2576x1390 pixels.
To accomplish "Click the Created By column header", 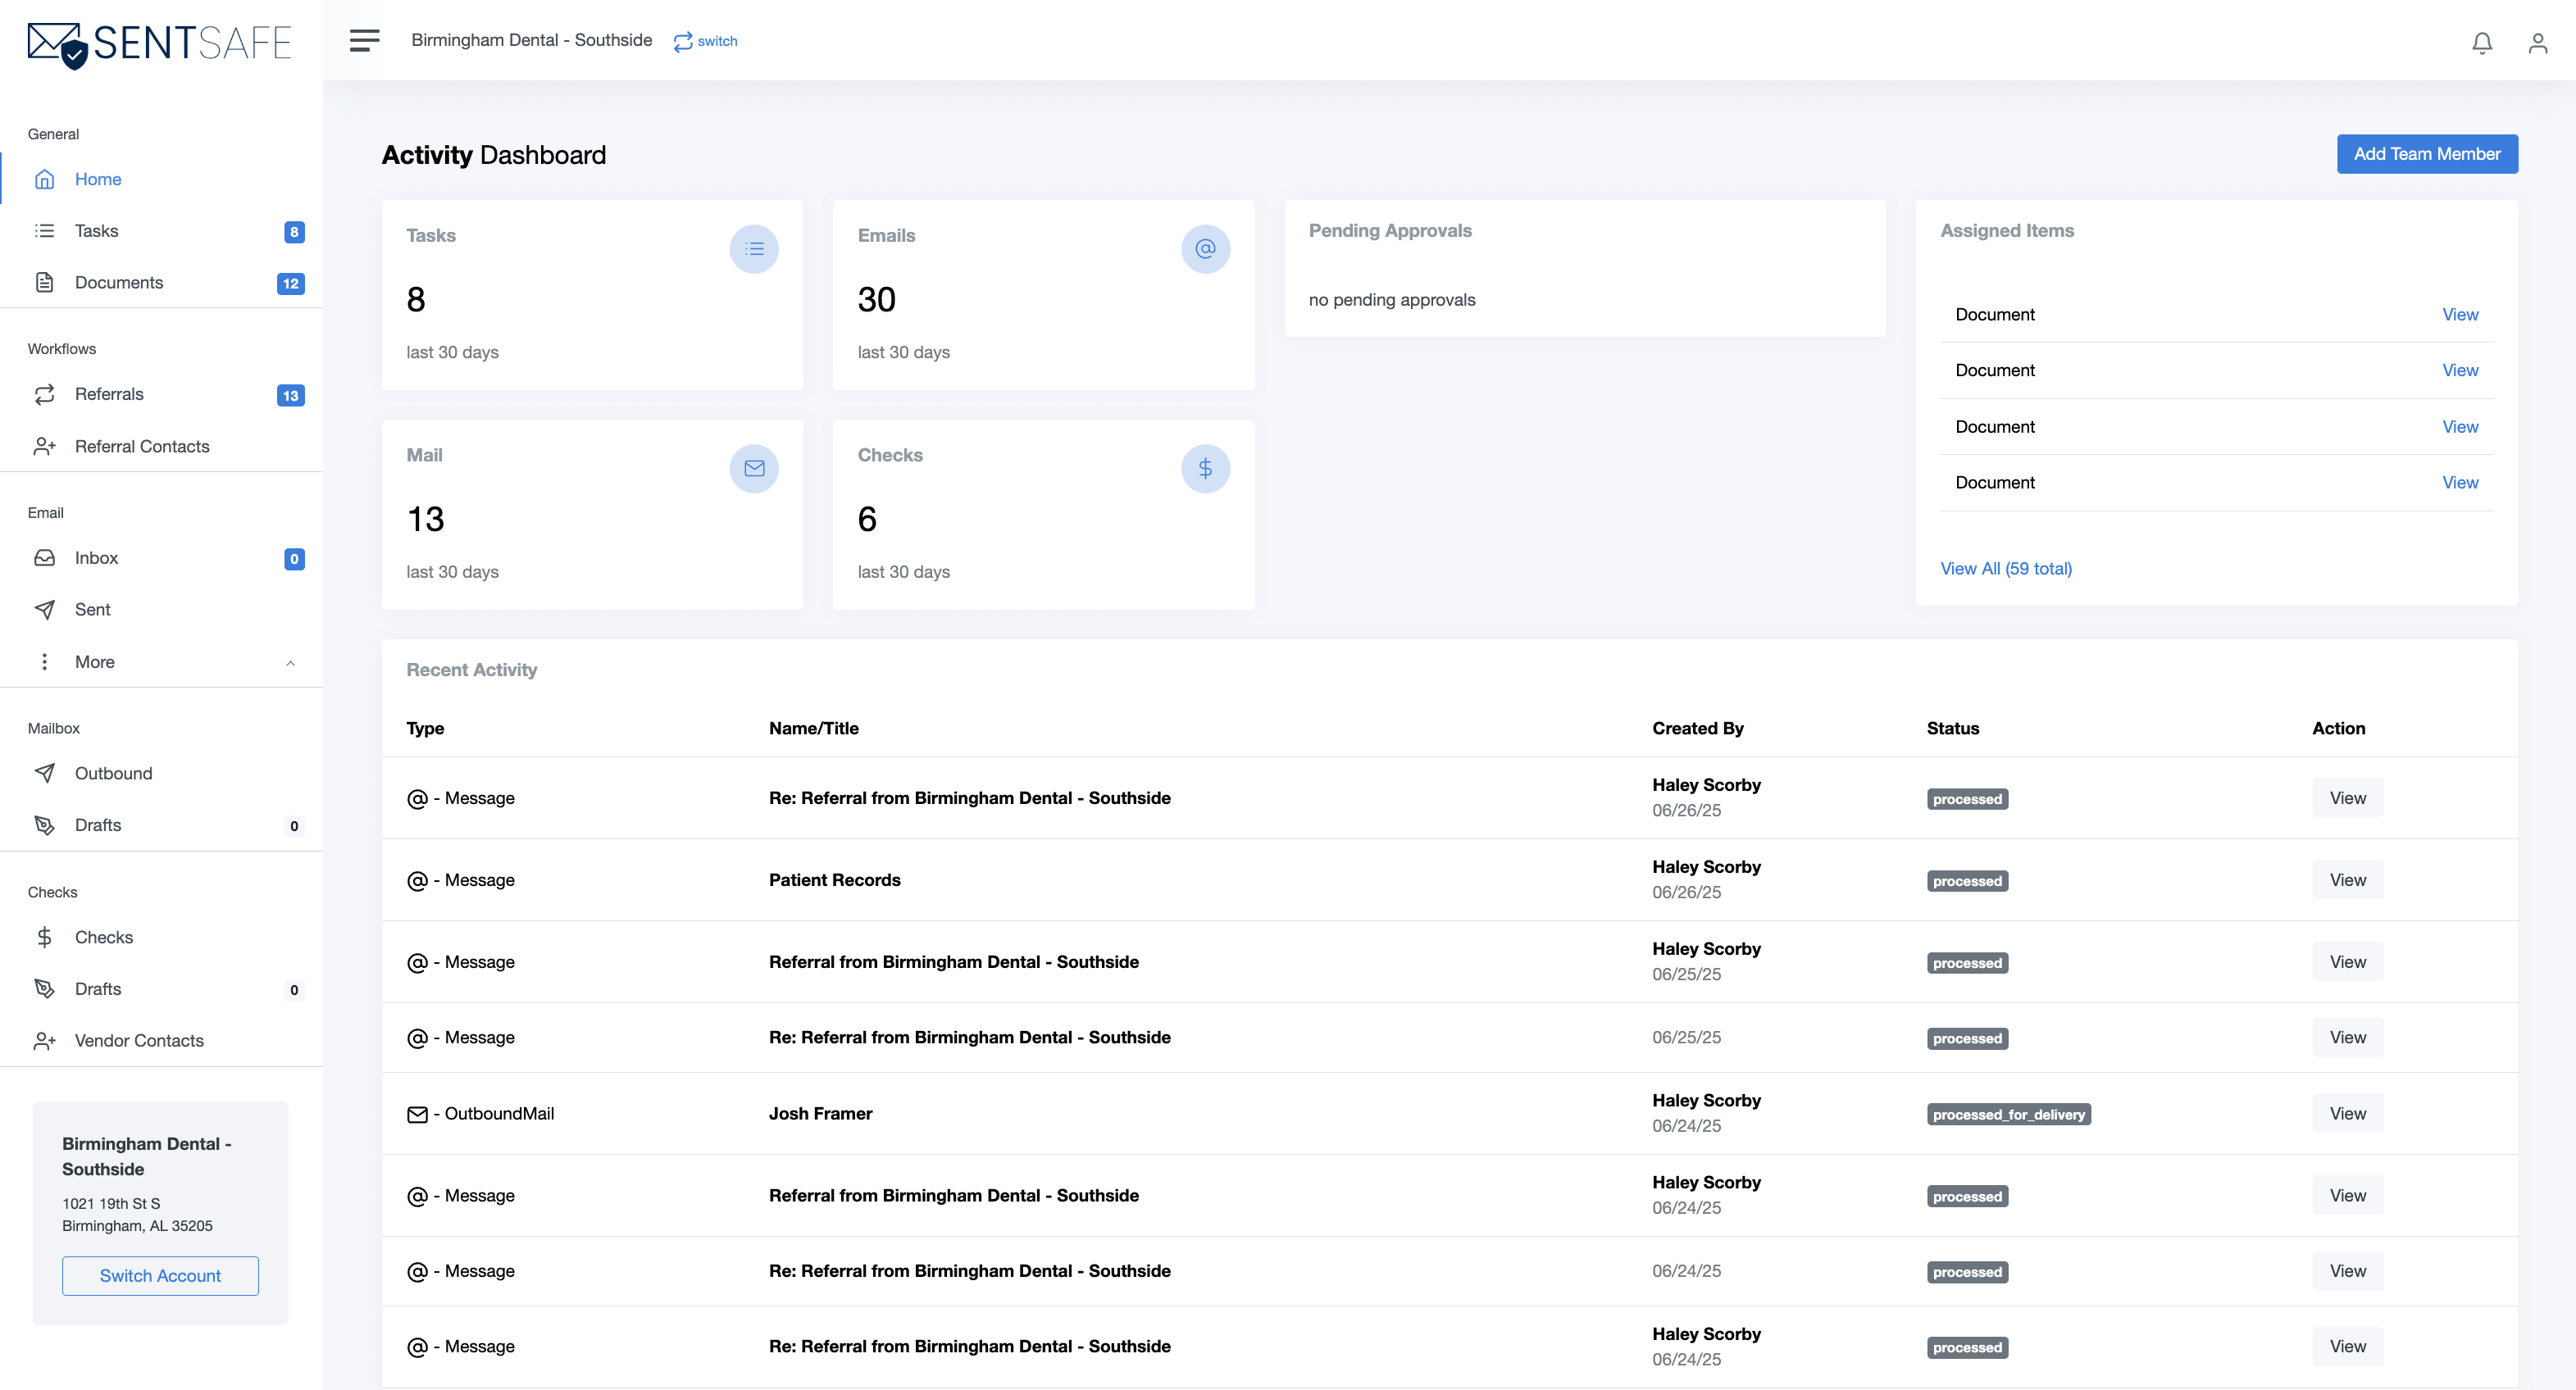I will (x=1697, y=728).
